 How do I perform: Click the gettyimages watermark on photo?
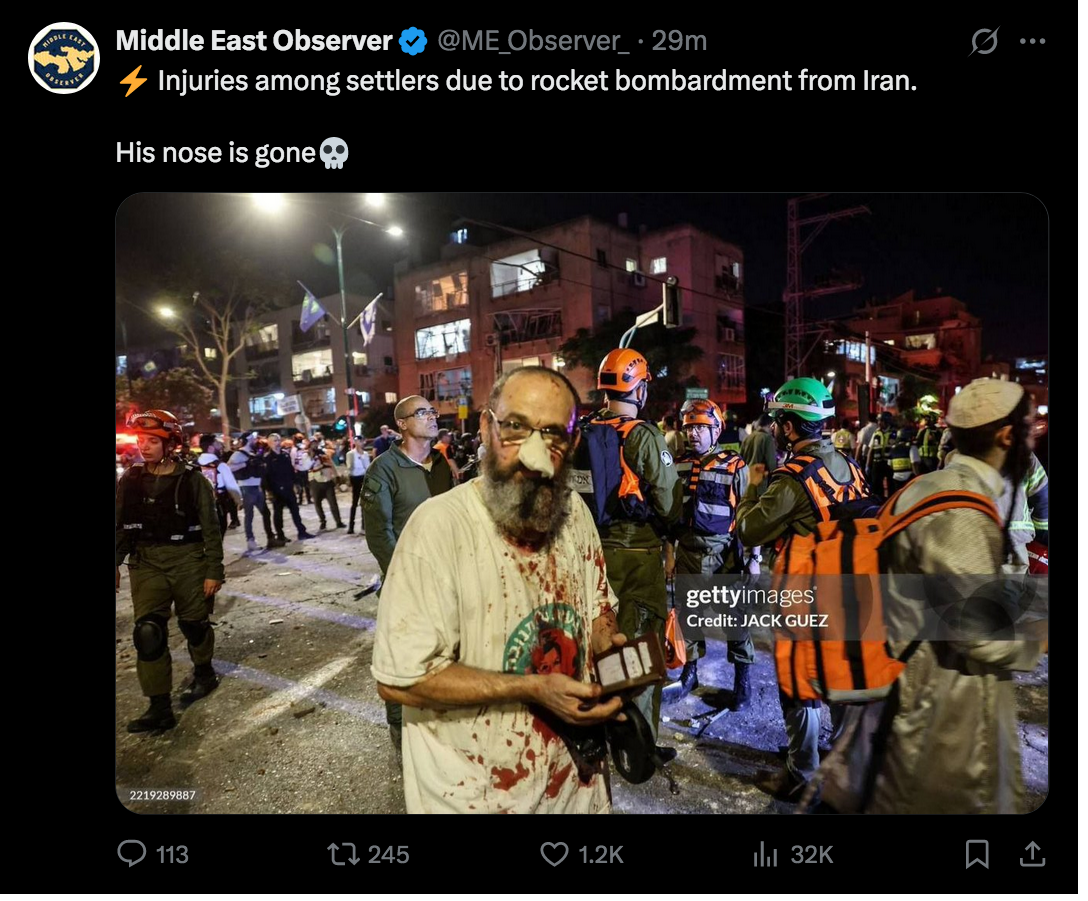(x=750, y=596)
